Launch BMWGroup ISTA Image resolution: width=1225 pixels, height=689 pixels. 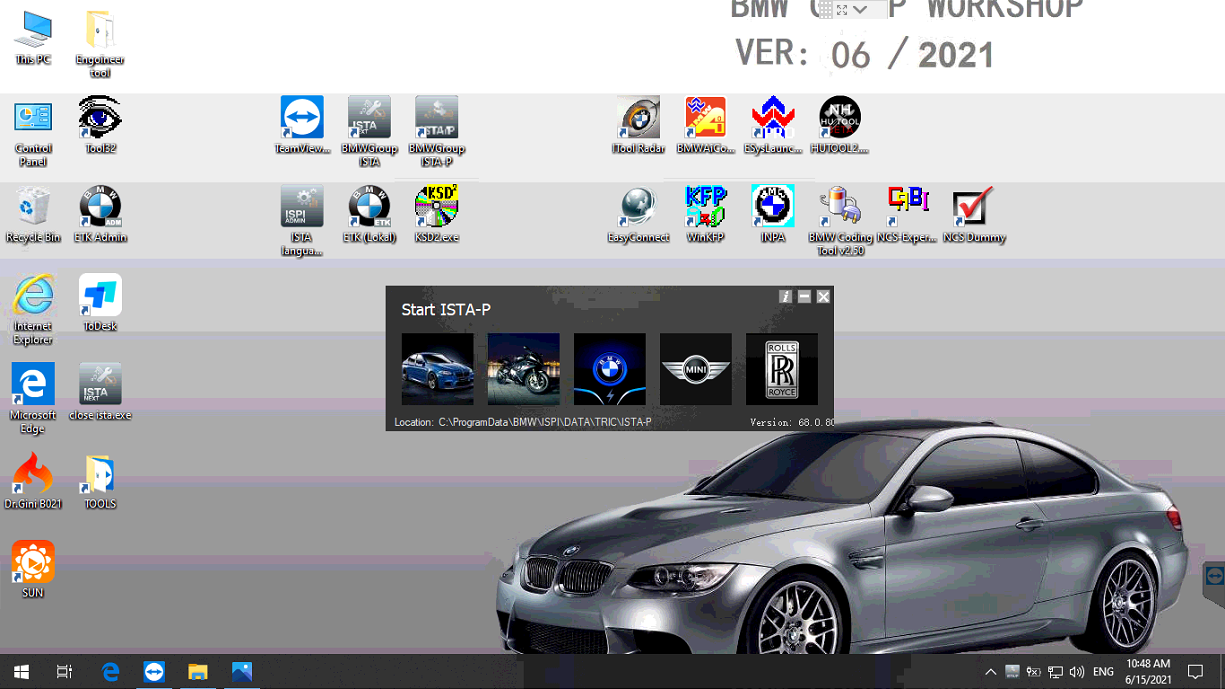coord(369,117)
